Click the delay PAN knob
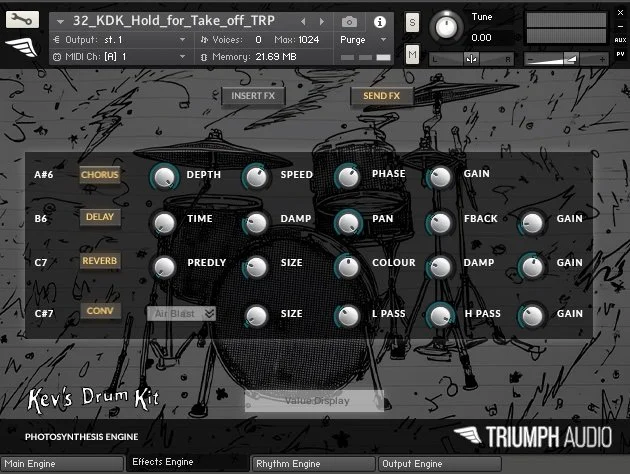 point(348,223)
